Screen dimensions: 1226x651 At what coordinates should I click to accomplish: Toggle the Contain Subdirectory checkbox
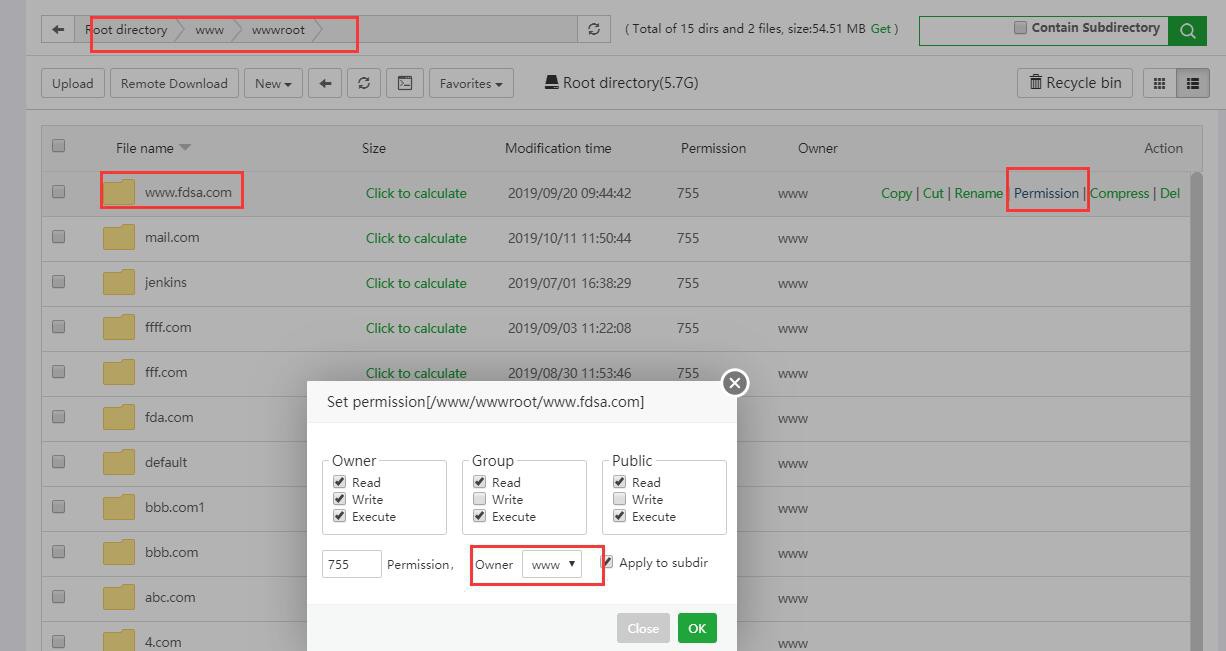click(1020, 28)
